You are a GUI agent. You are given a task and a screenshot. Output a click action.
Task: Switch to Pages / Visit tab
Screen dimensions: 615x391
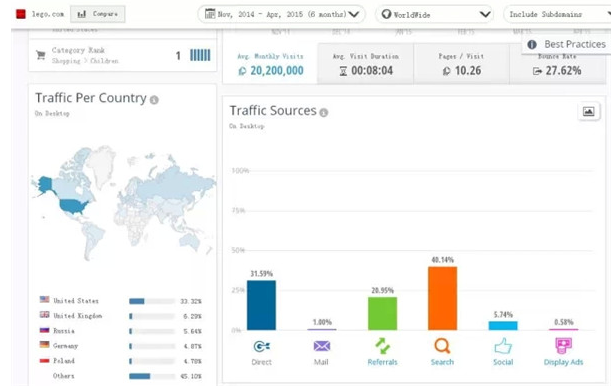[461, 64]
